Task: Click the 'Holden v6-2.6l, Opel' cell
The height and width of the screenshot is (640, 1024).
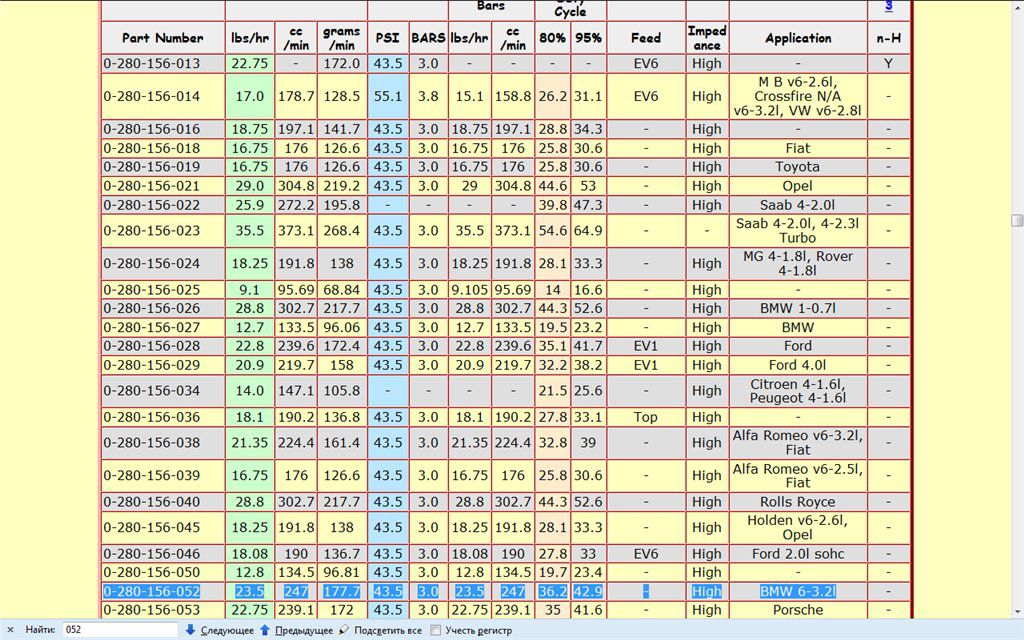Action: tap(798, 527)
